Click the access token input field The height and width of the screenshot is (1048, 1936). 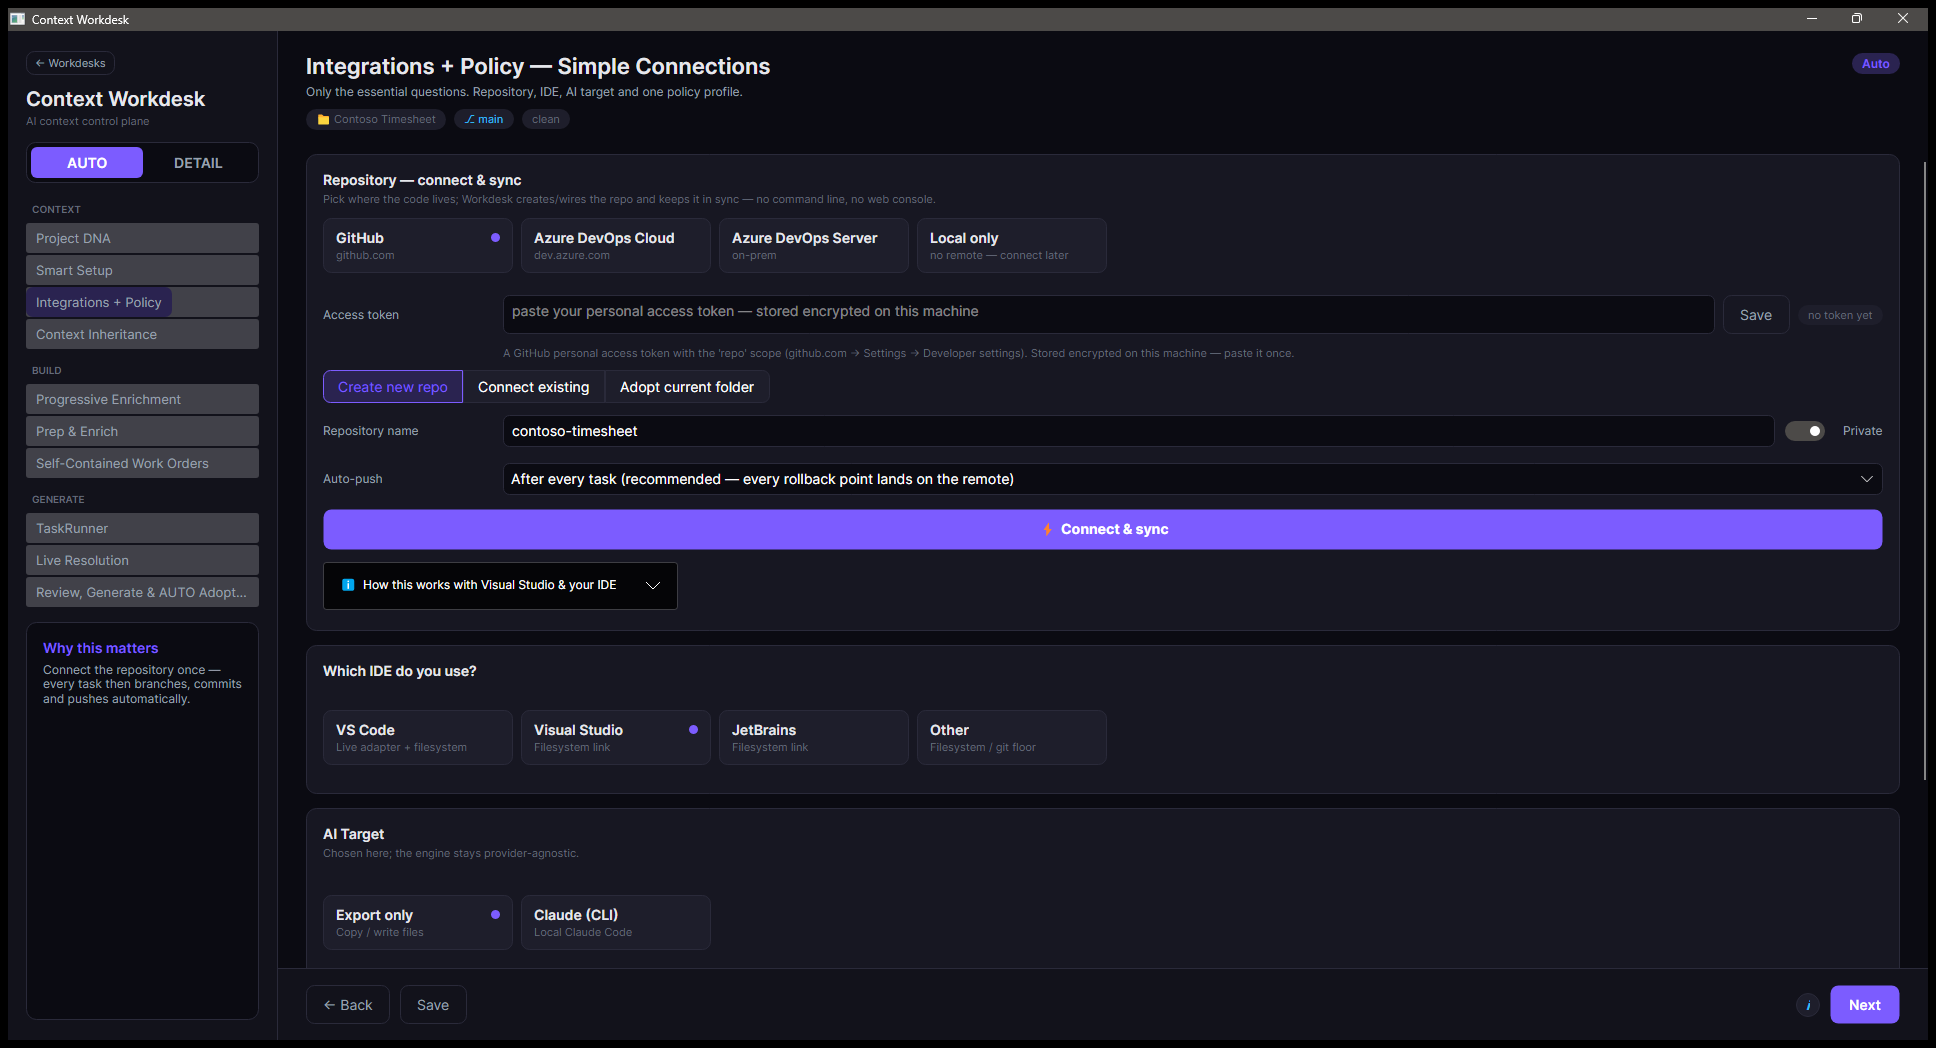tap(1108, 314)
